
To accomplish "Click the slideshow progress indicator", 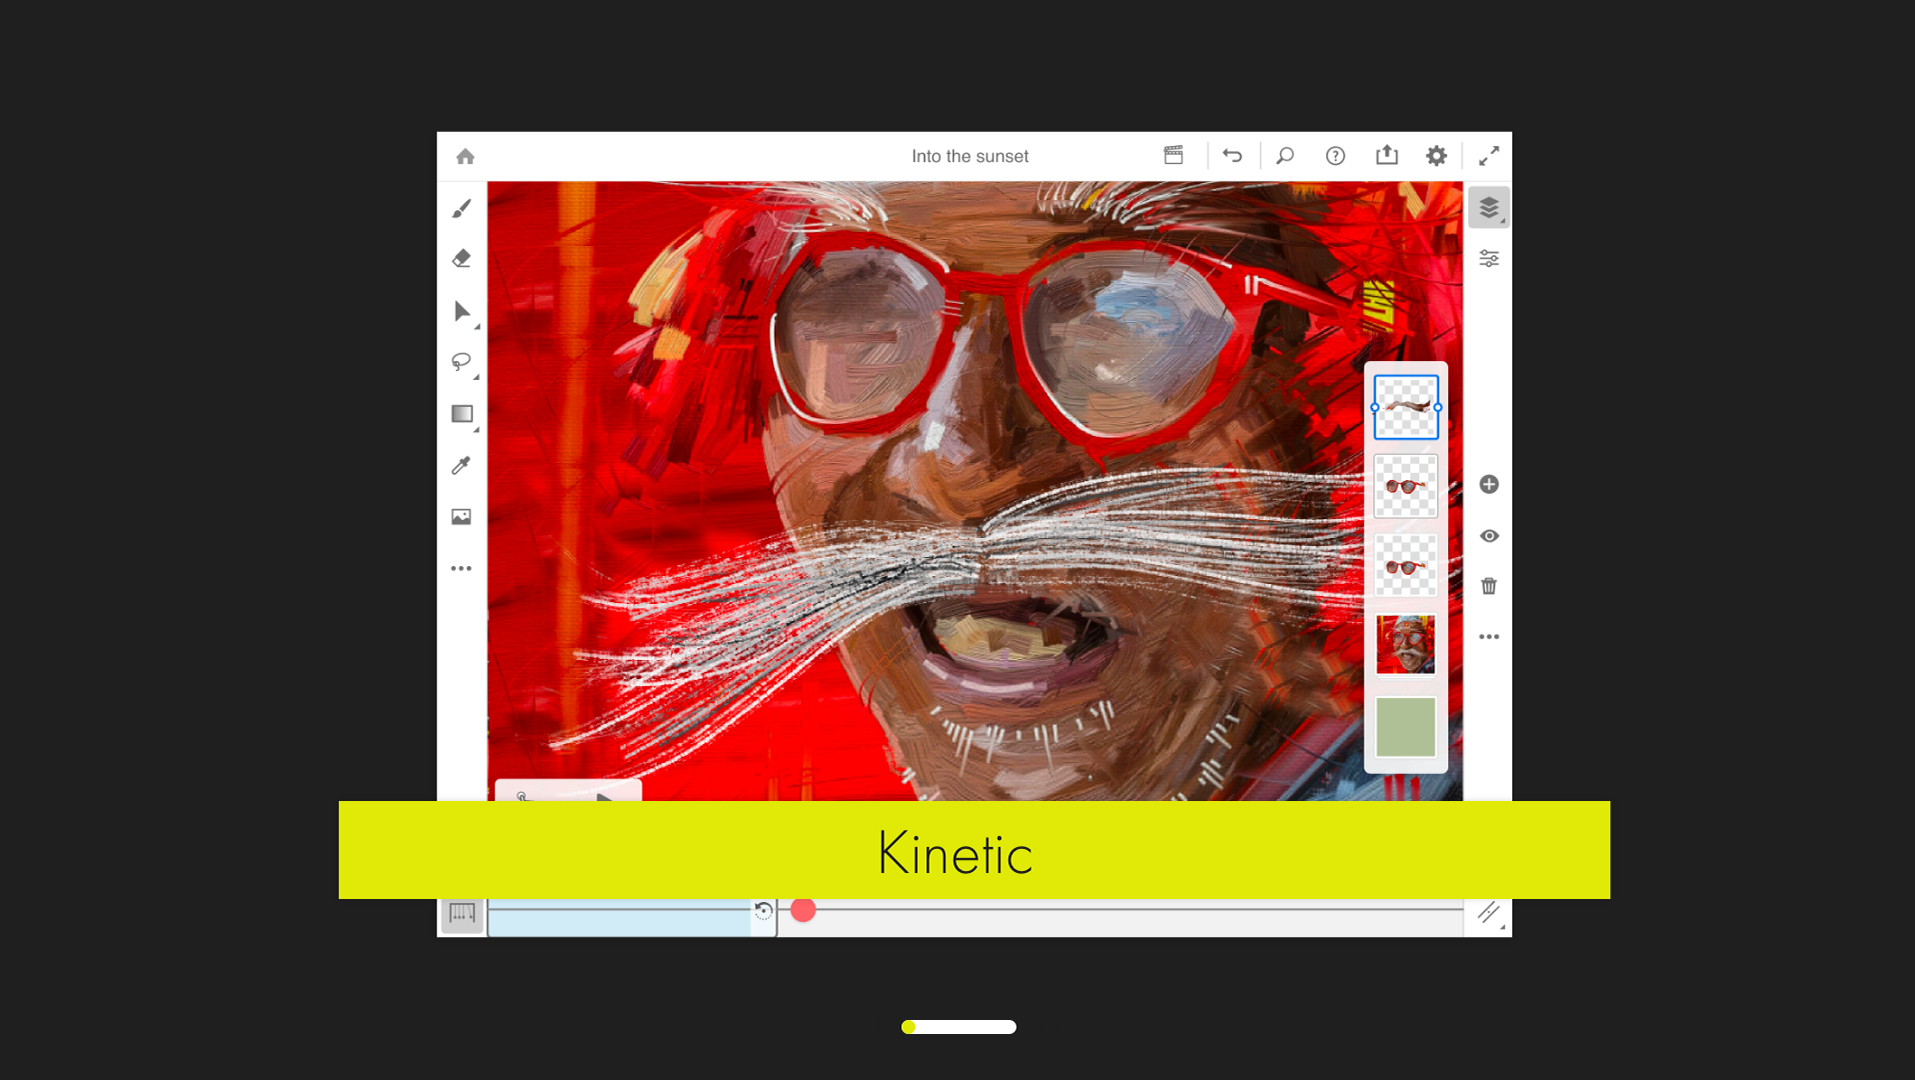I will pos(958,1027).
